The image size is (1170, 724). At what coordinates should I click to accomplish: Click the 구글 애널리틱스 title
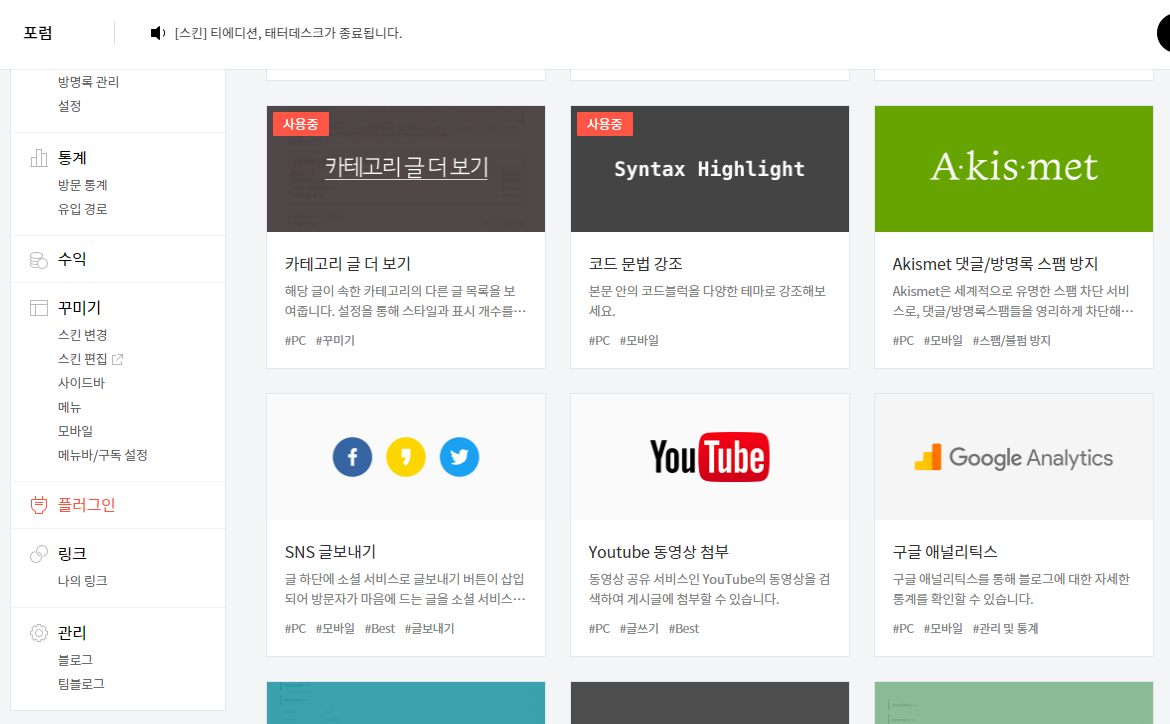coord(945,552)
